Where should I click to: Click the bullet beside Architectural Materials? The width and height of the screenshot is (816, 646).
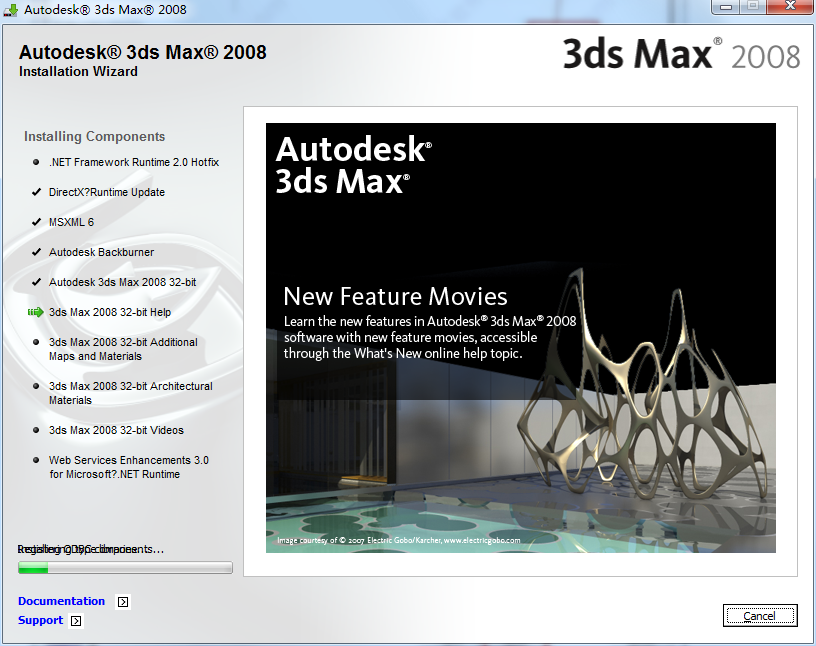pyautogui.click(x=36, y=386)
